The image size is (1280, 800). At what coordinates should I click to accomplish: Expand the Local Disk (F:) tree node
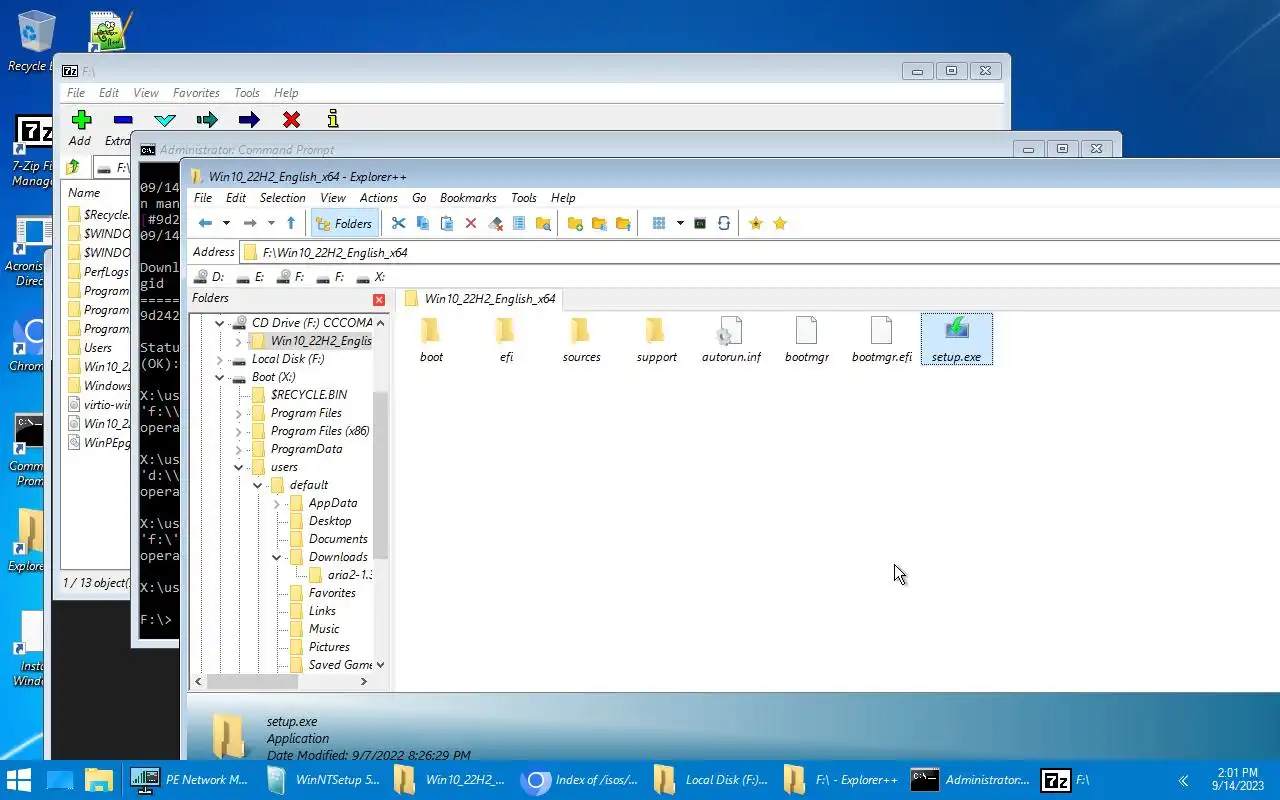pyautogui.click(x=219, y=359)
